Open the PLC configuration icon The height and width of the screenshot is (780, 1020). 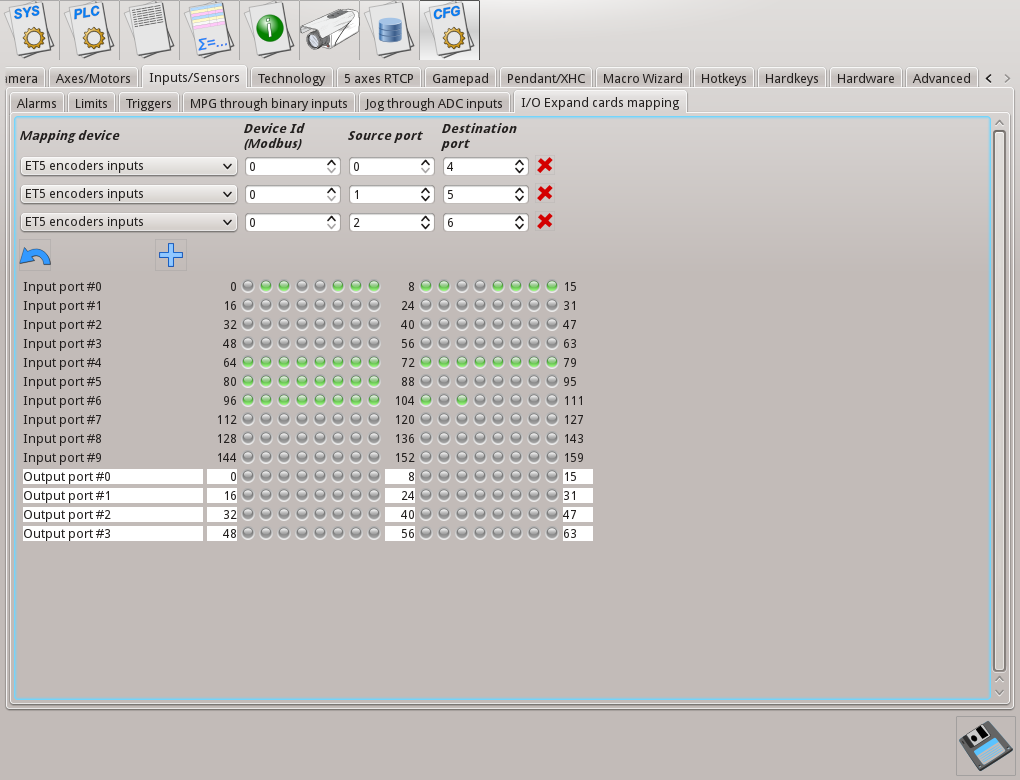[x=89, y=30]
